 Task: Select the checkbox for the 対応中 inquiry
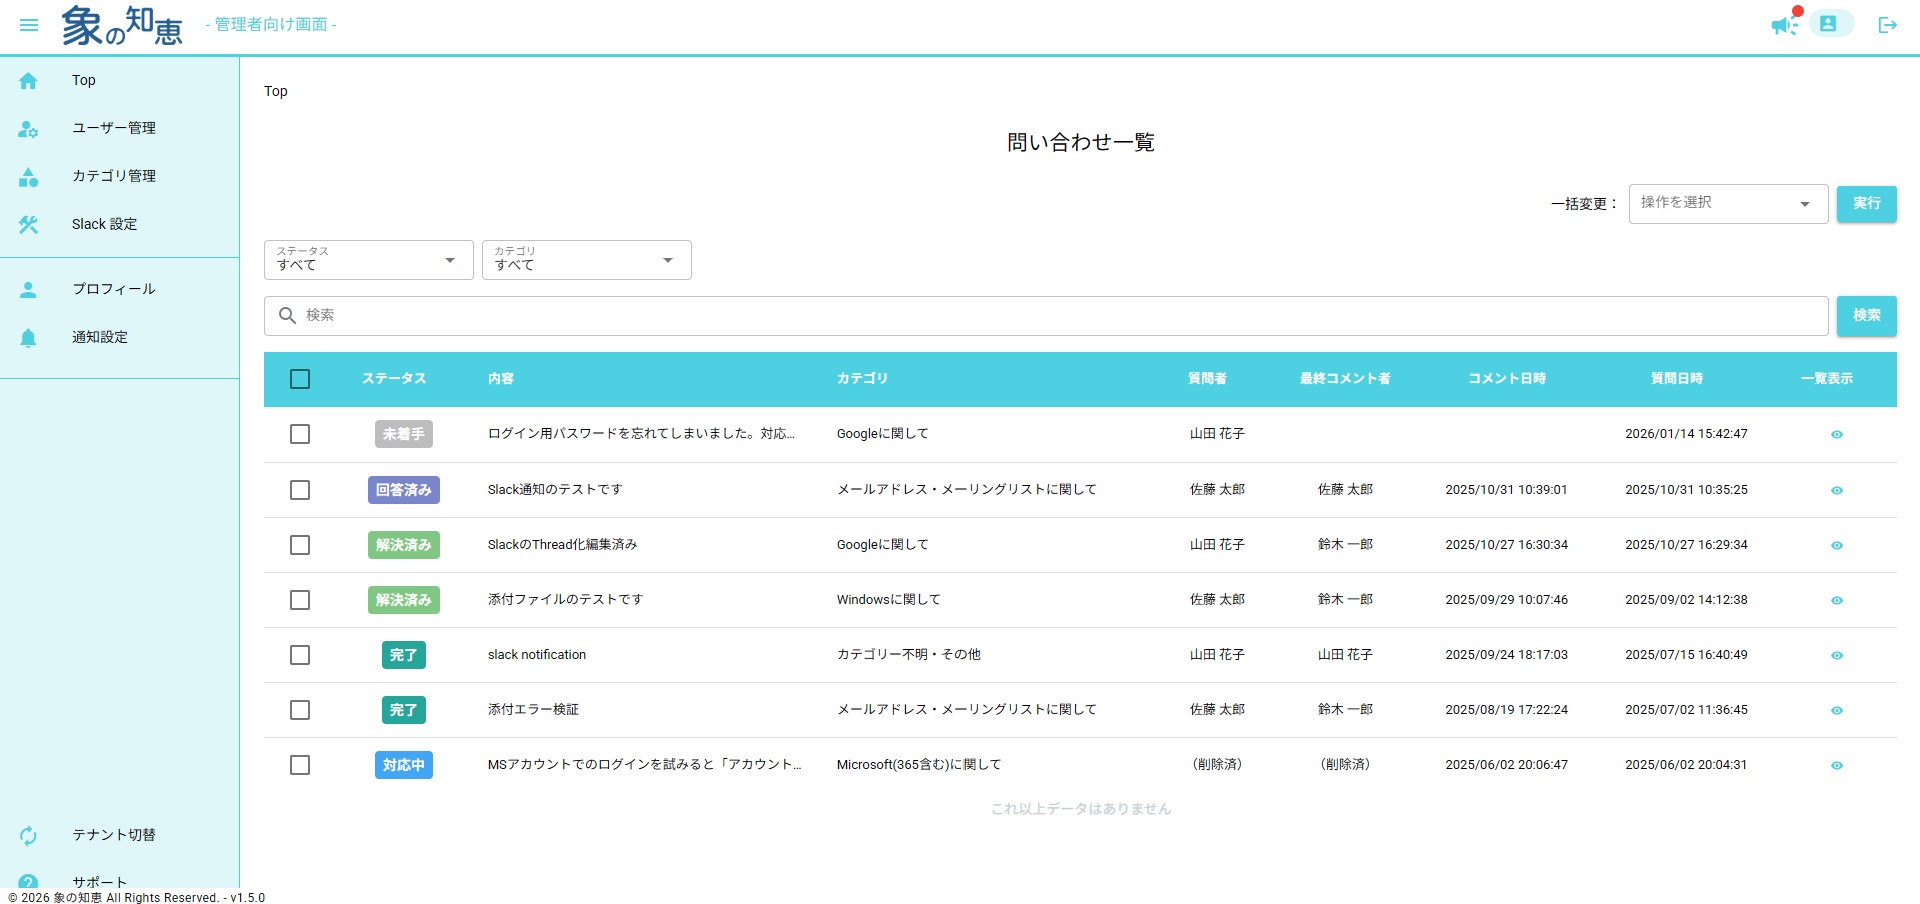300,765
